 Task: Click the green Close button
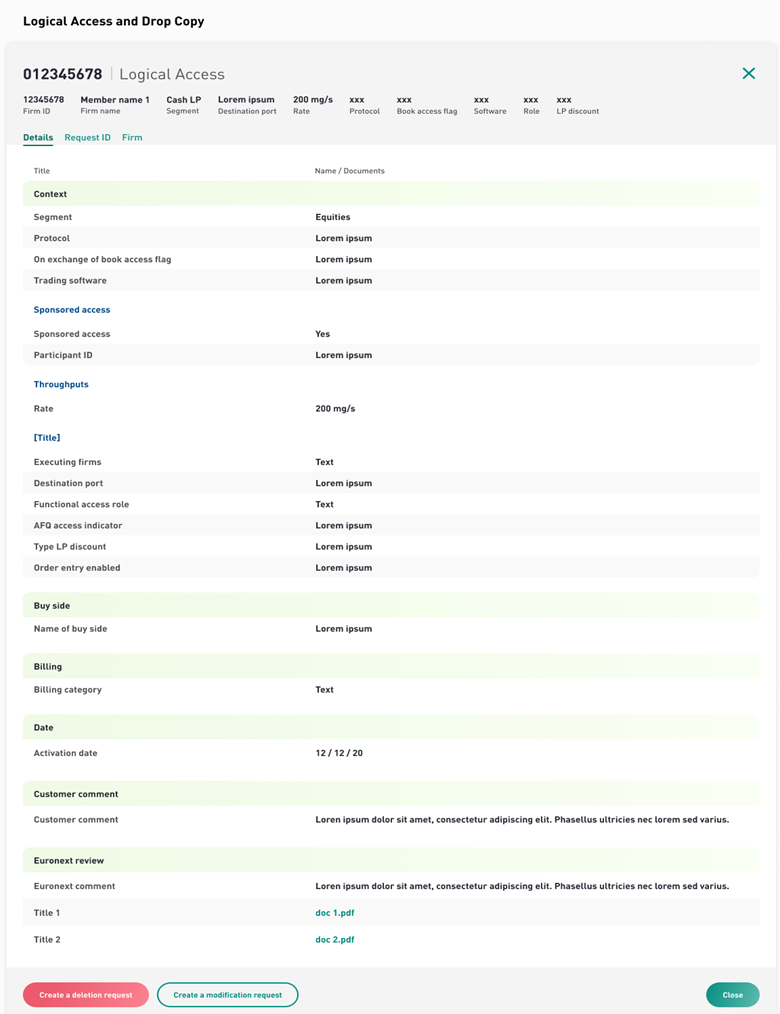pyautogui.click(x=732, y=995)
